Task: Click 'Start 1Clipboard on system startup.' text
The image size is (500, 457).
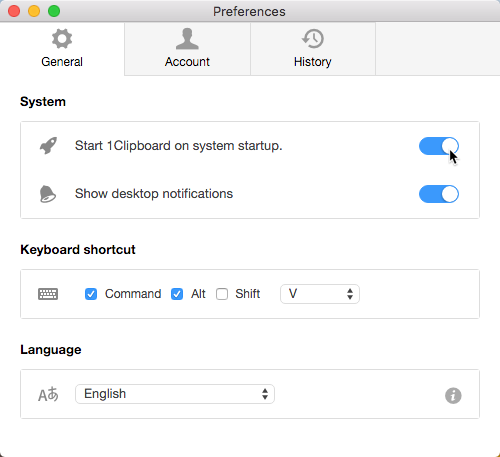Action: pos(179,146)
